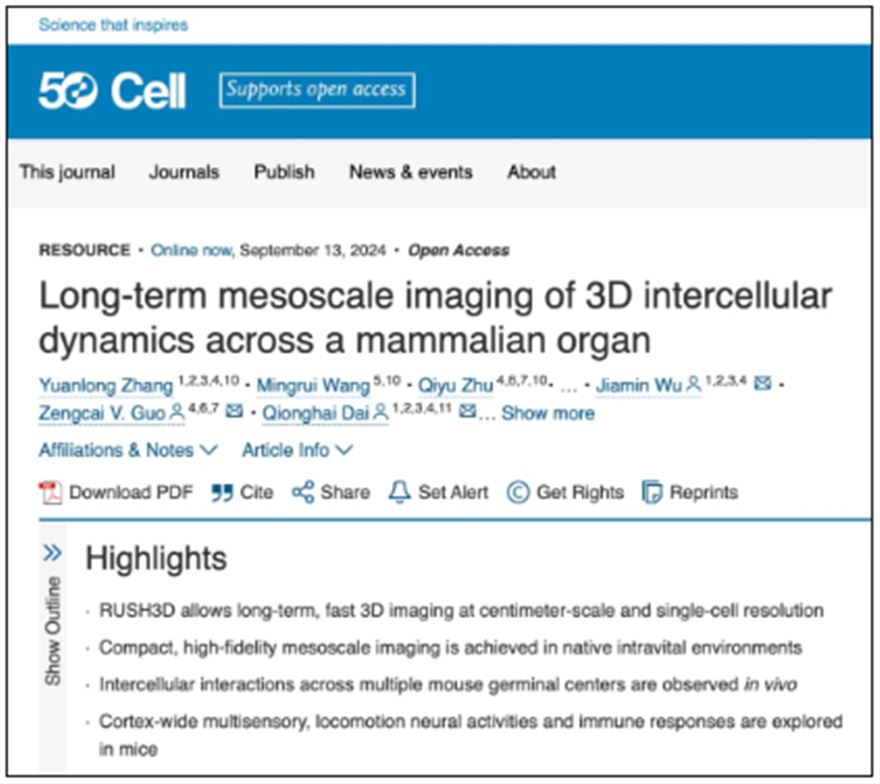Show more authors in the list

coord(547,413)
